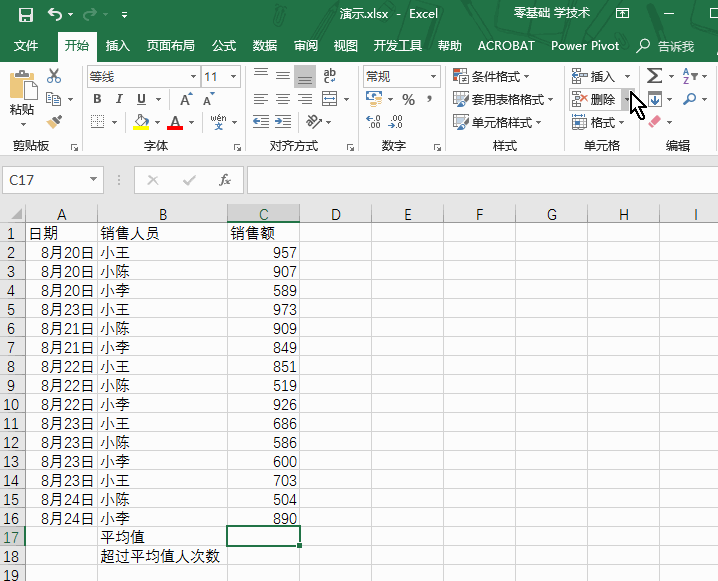
Task: Click the Insert Function fx button
Action: (x=225, y=179)
